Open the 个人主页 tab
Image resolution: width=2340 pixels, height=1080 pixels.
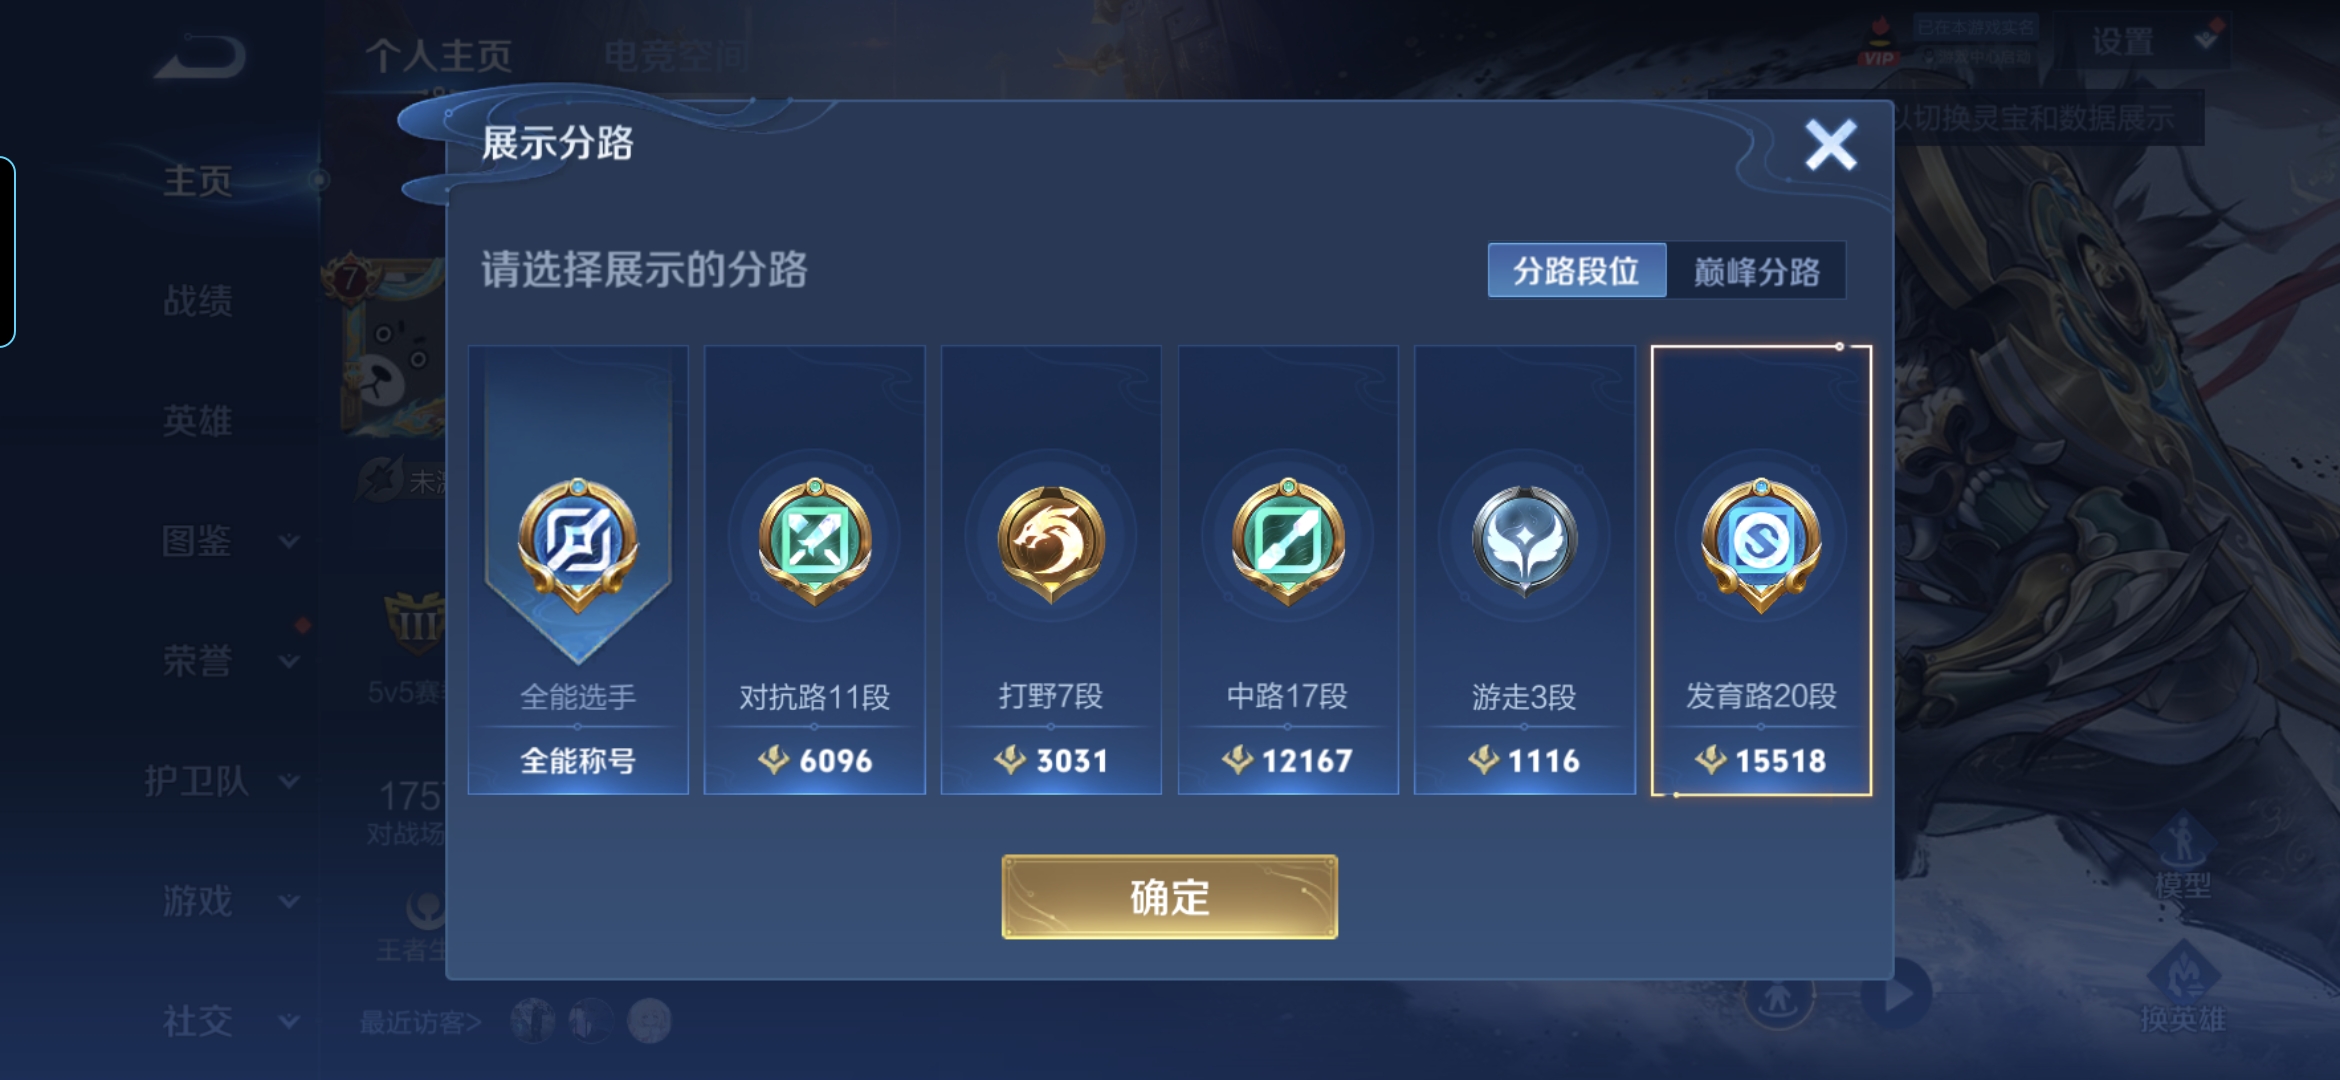(439, 55)
